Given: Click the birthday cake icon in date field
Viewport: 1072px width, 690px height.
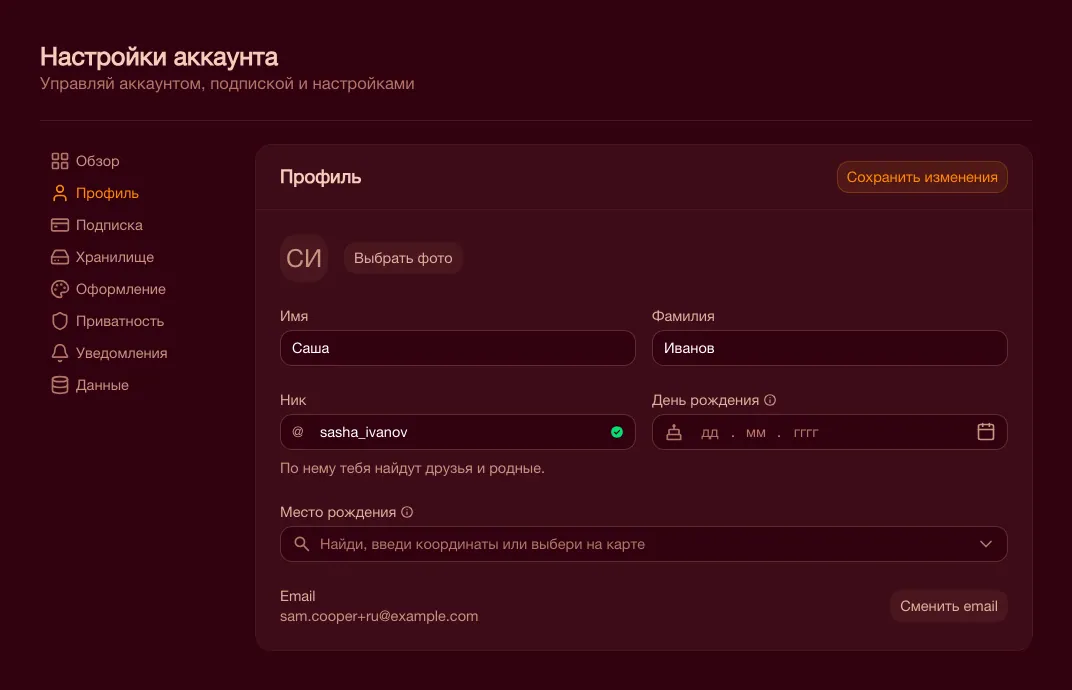Looking at the screenshot, I should click(x=673, y=432).
